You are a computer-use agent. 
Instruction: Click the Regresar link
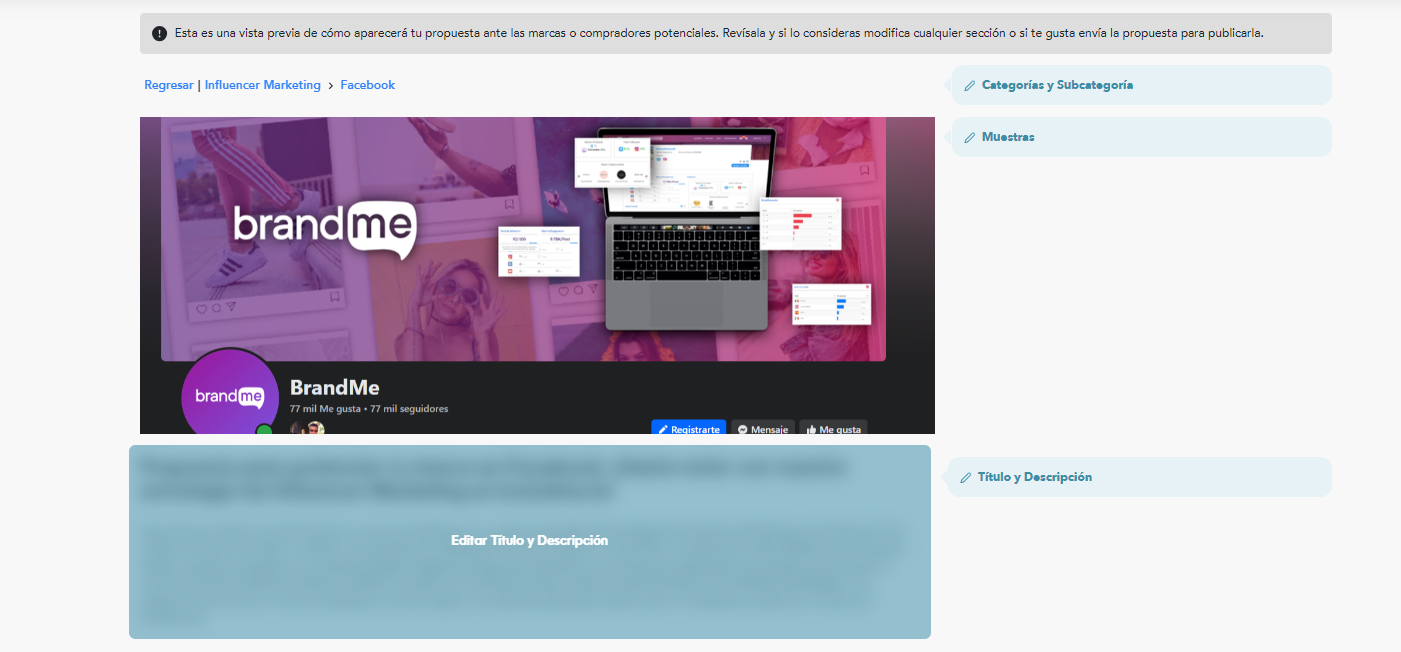[x=168, y=85]
